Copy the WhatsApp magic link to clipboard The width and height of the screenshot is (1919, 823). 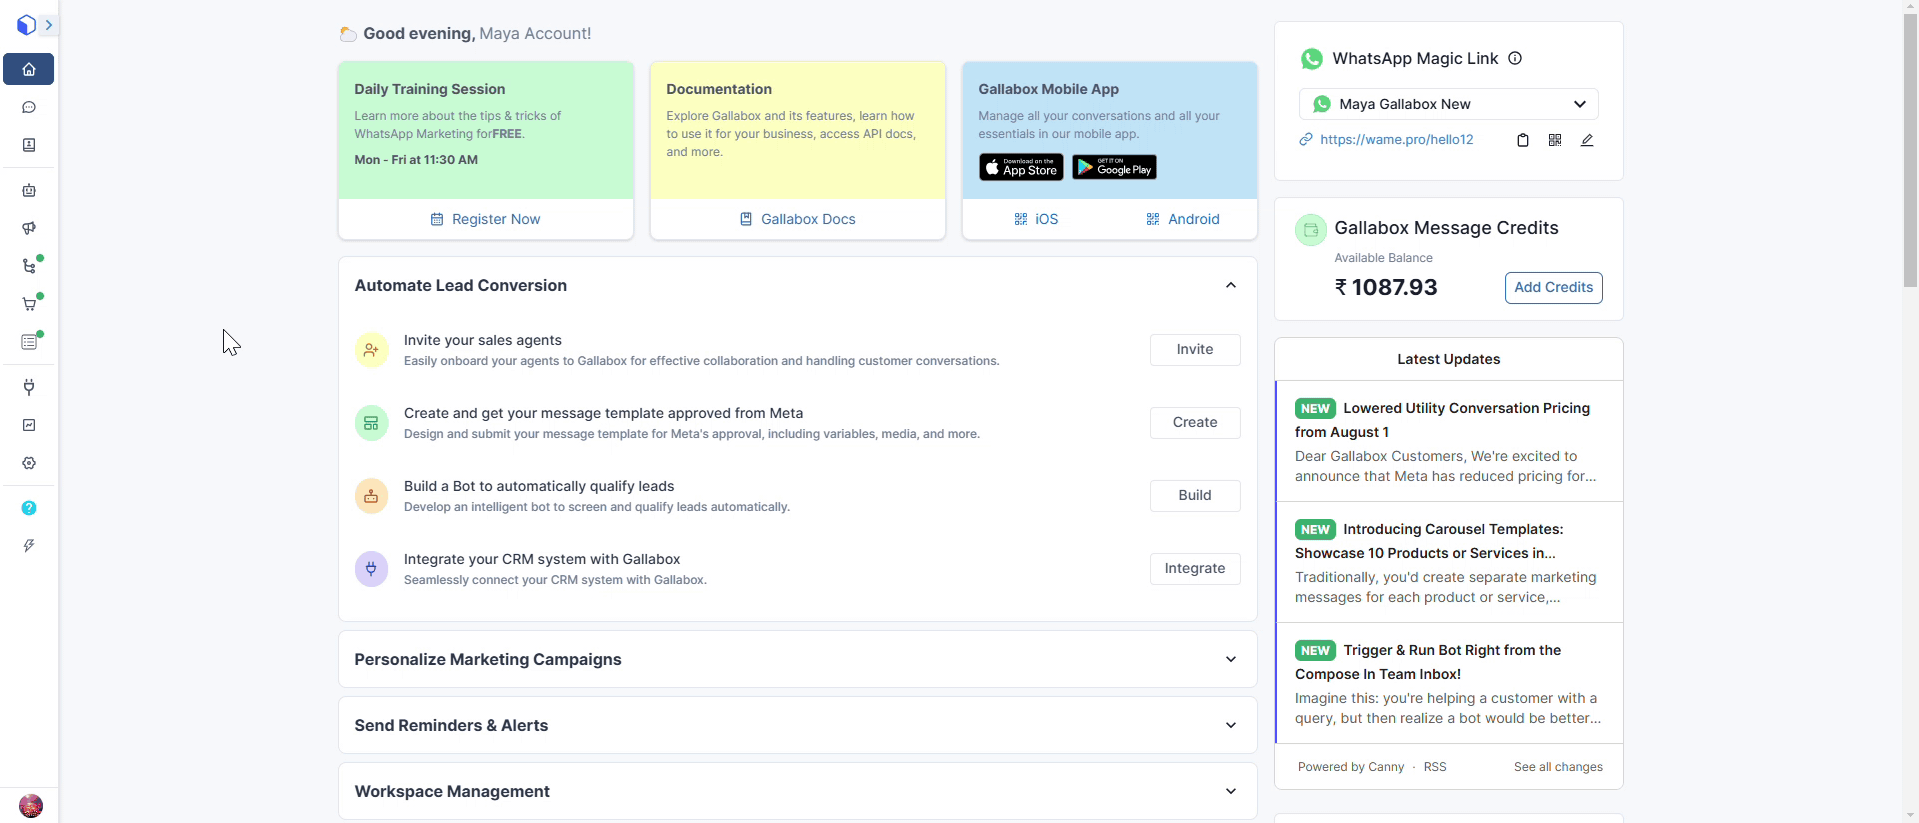pyautogui.click(x=1522, y=140)
